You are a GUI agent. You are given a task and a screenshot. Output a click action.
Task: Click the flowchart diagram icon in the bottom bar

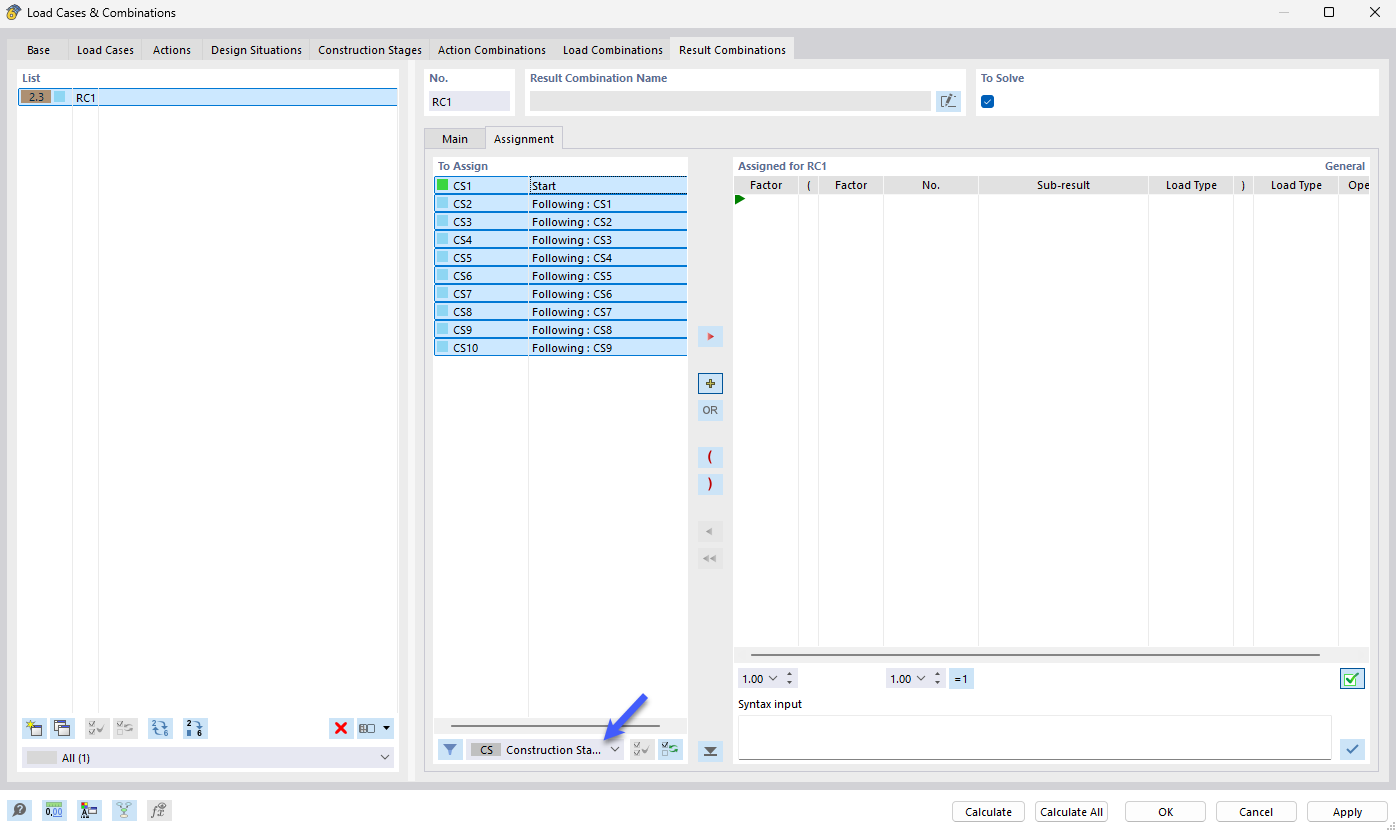124,811
